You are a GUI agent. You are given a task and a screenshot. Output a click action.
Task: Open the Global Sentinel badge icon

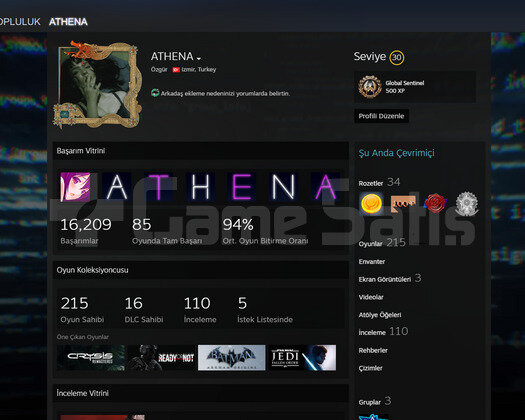click(370, 87)
